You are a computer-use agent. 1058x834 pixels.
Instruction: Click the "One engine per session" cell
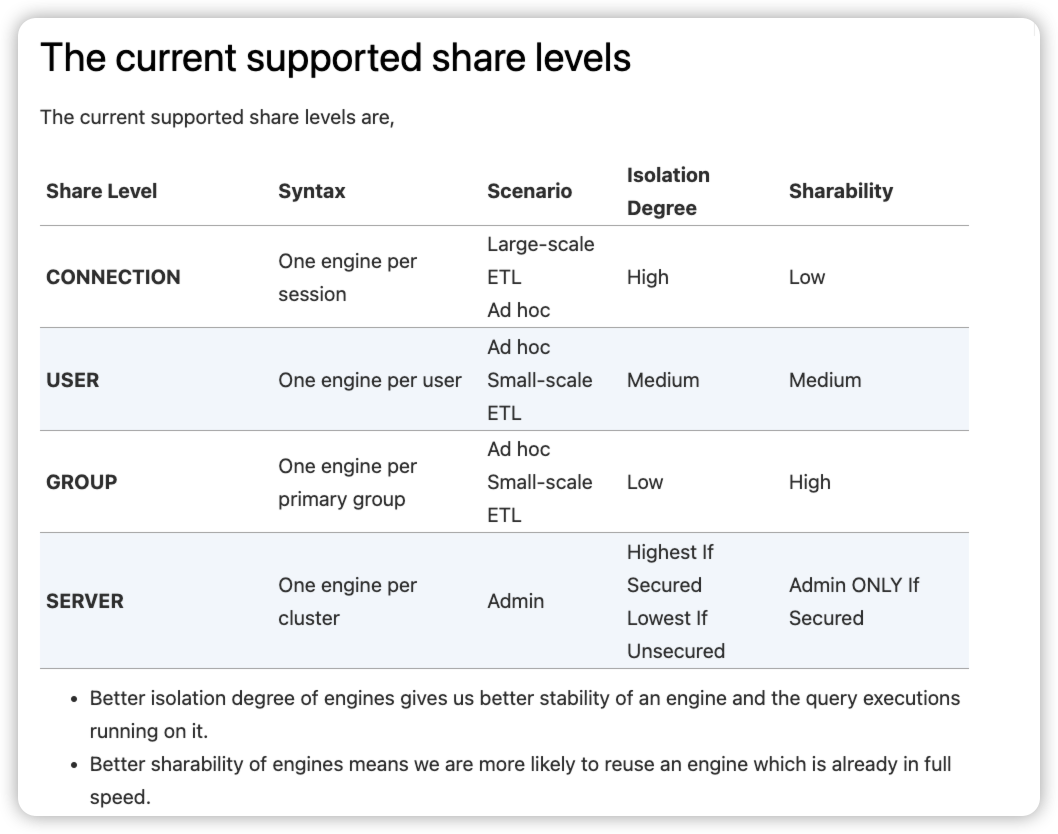347,277
